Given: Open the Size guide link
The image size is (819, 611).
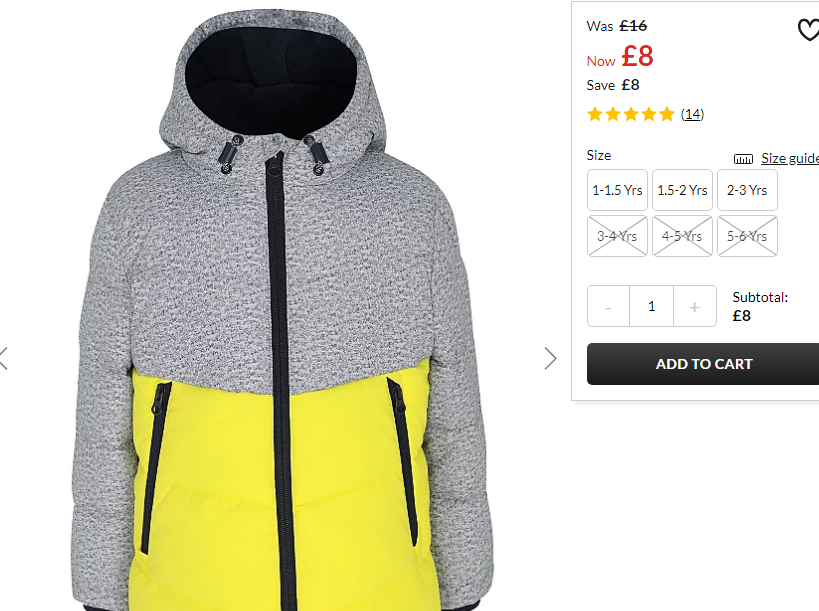Looking at the screenshot, I should pyautogui.click(x=790, y=158).
